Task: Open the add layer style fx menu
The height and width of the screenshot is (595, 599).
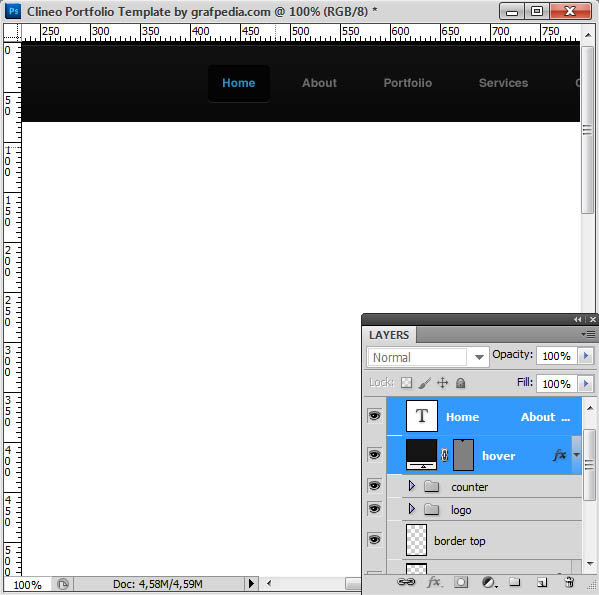Action: coord(434,582)
